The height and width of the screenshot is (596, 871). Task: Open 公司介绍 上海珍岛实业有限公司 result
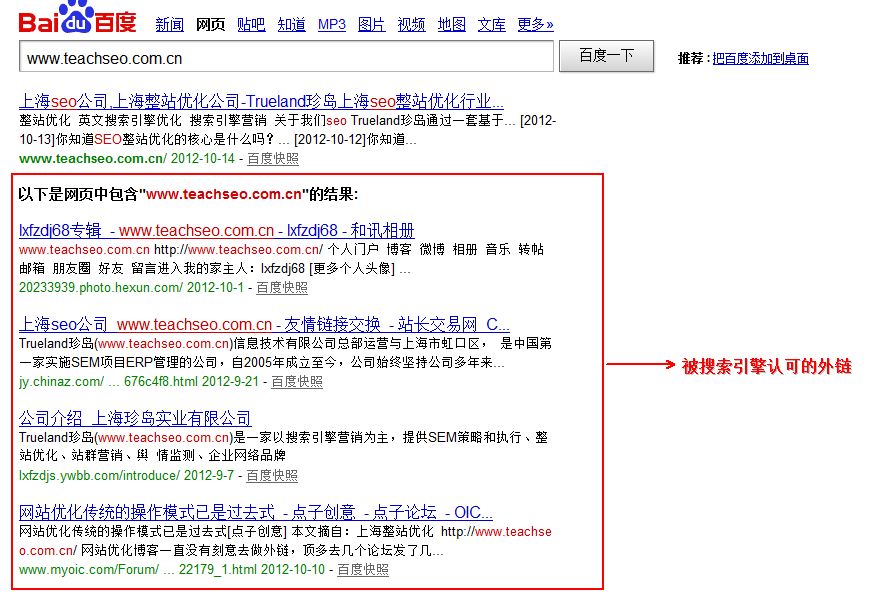(x=135, y=418)
